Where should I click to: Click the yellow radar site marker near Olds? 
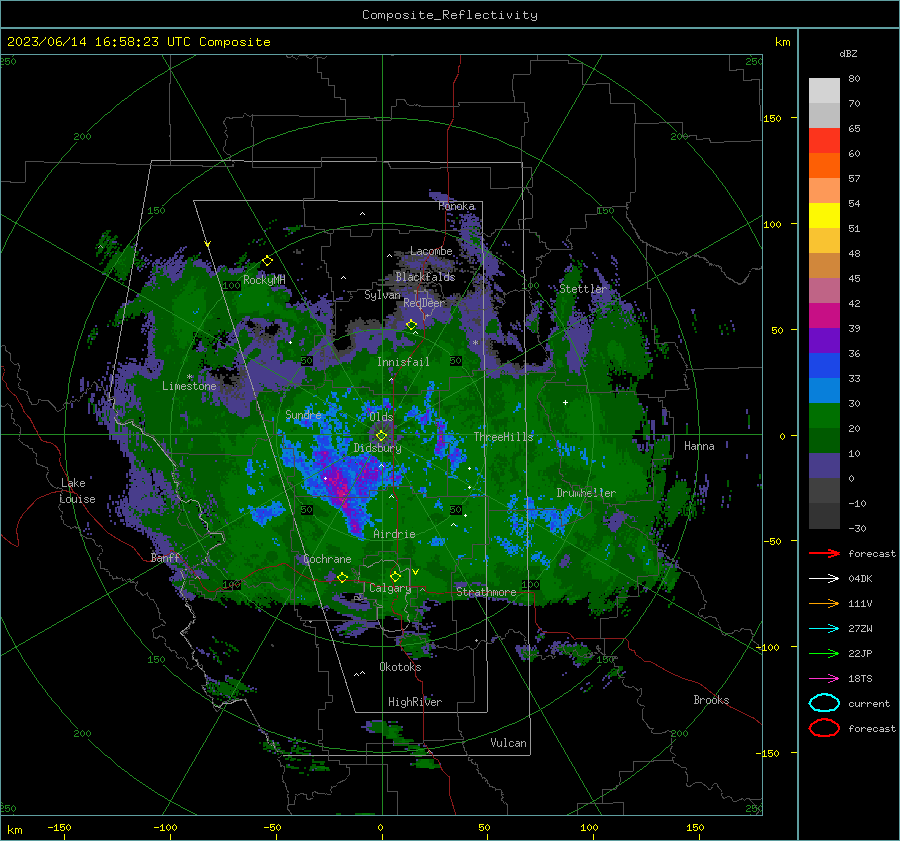(x=381, y=436)
